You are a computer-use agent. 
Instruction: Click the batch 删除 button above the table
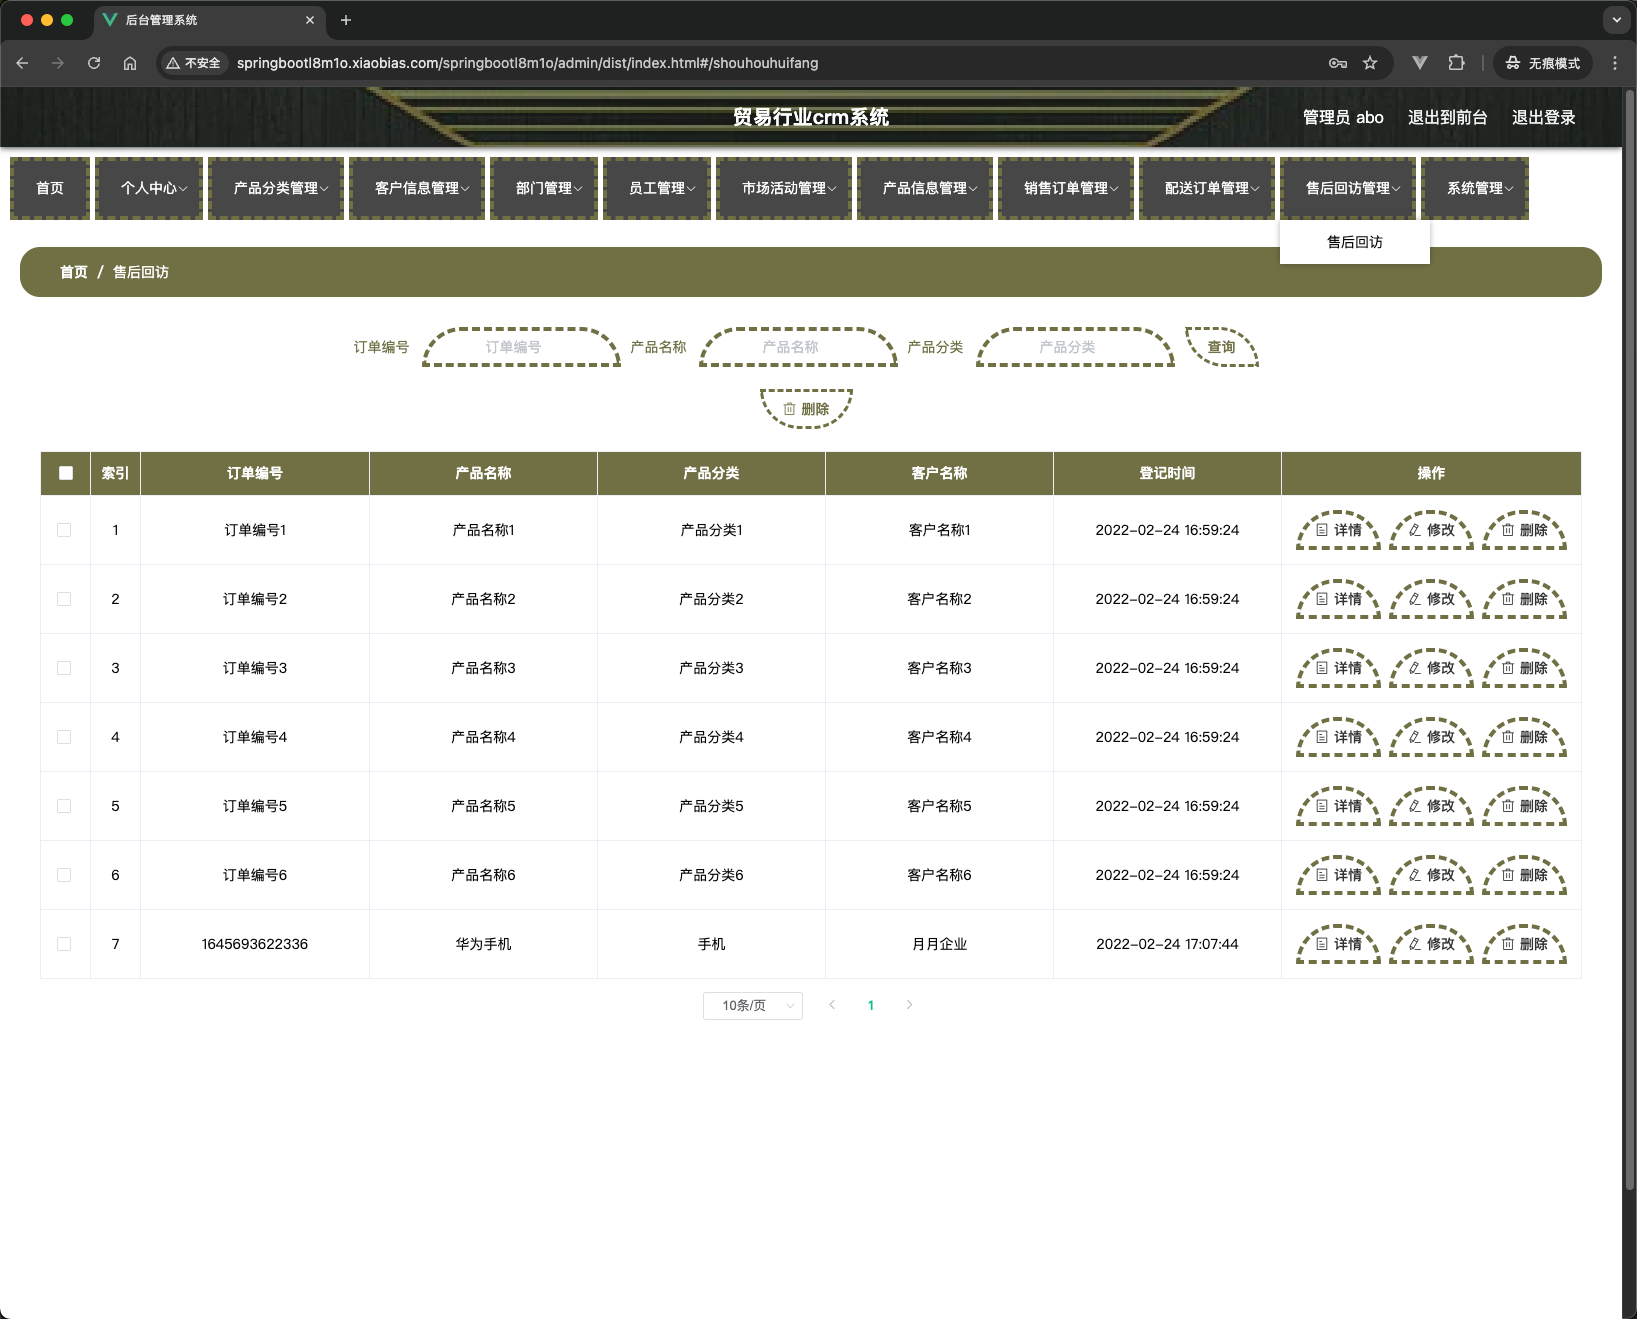(806, 409)
